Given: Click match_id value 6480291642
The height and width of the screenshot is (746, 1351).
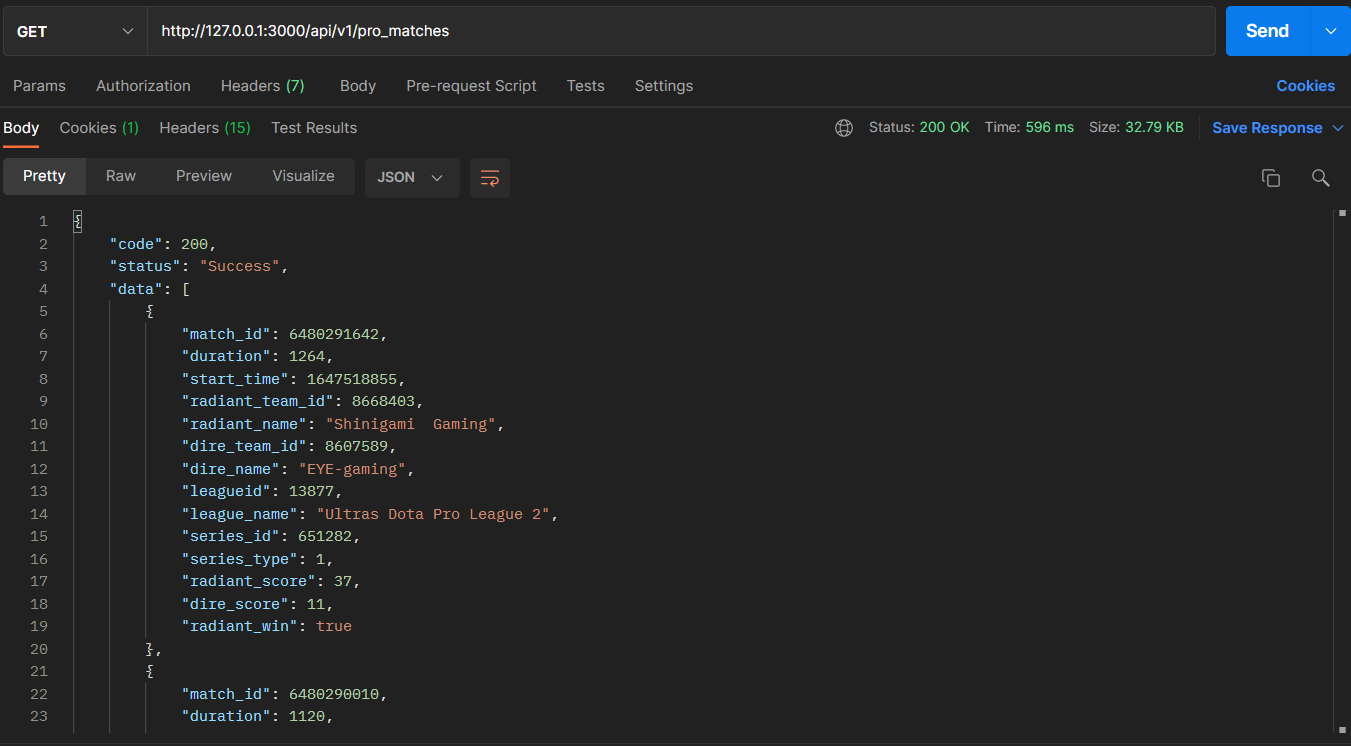Looking at the screenshot, I should pos(334,334).
